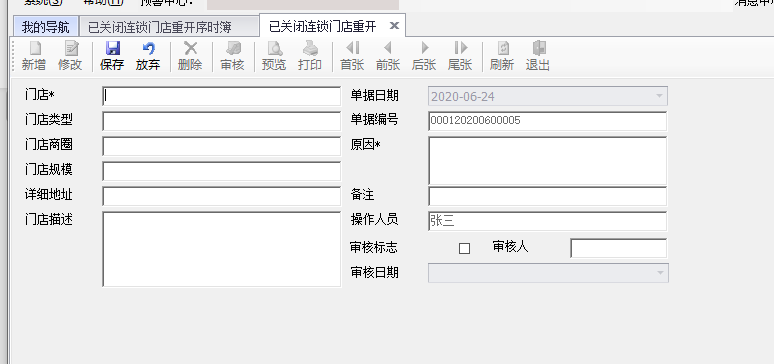This screenshot has width=774, height=364.
Task: Switch to 已关闭连锁门店重开序时簿 tab
Action: click(159, 27)
